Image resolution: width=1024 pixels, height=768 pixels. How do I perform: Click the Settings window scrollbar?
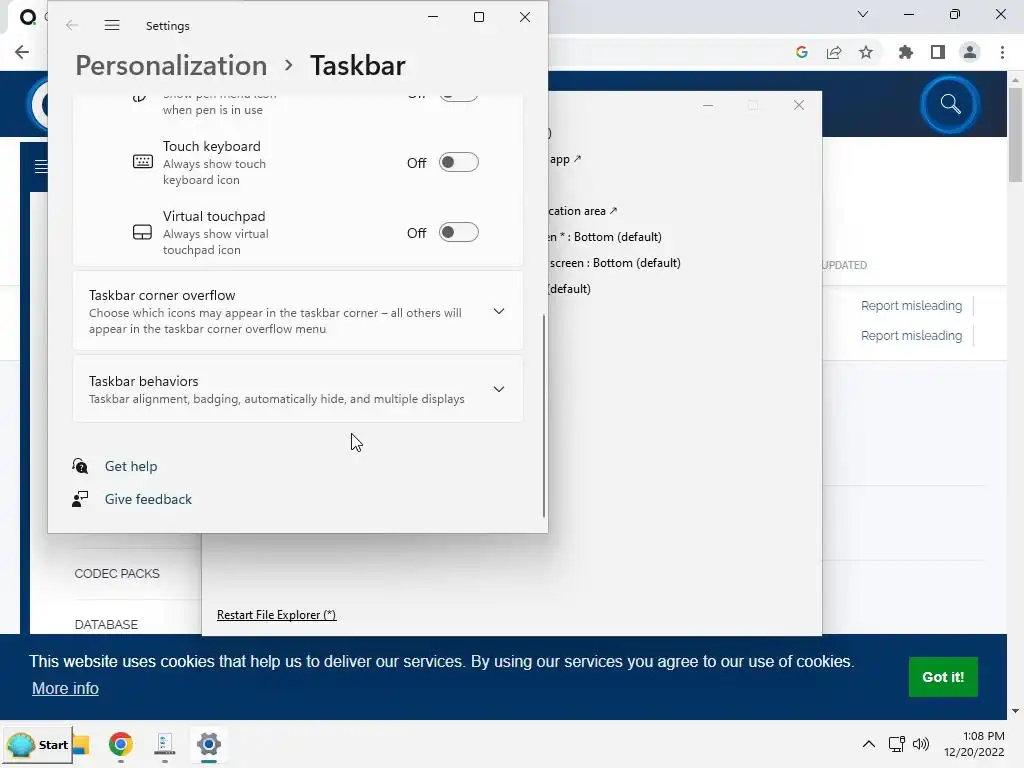coord(544,415)
